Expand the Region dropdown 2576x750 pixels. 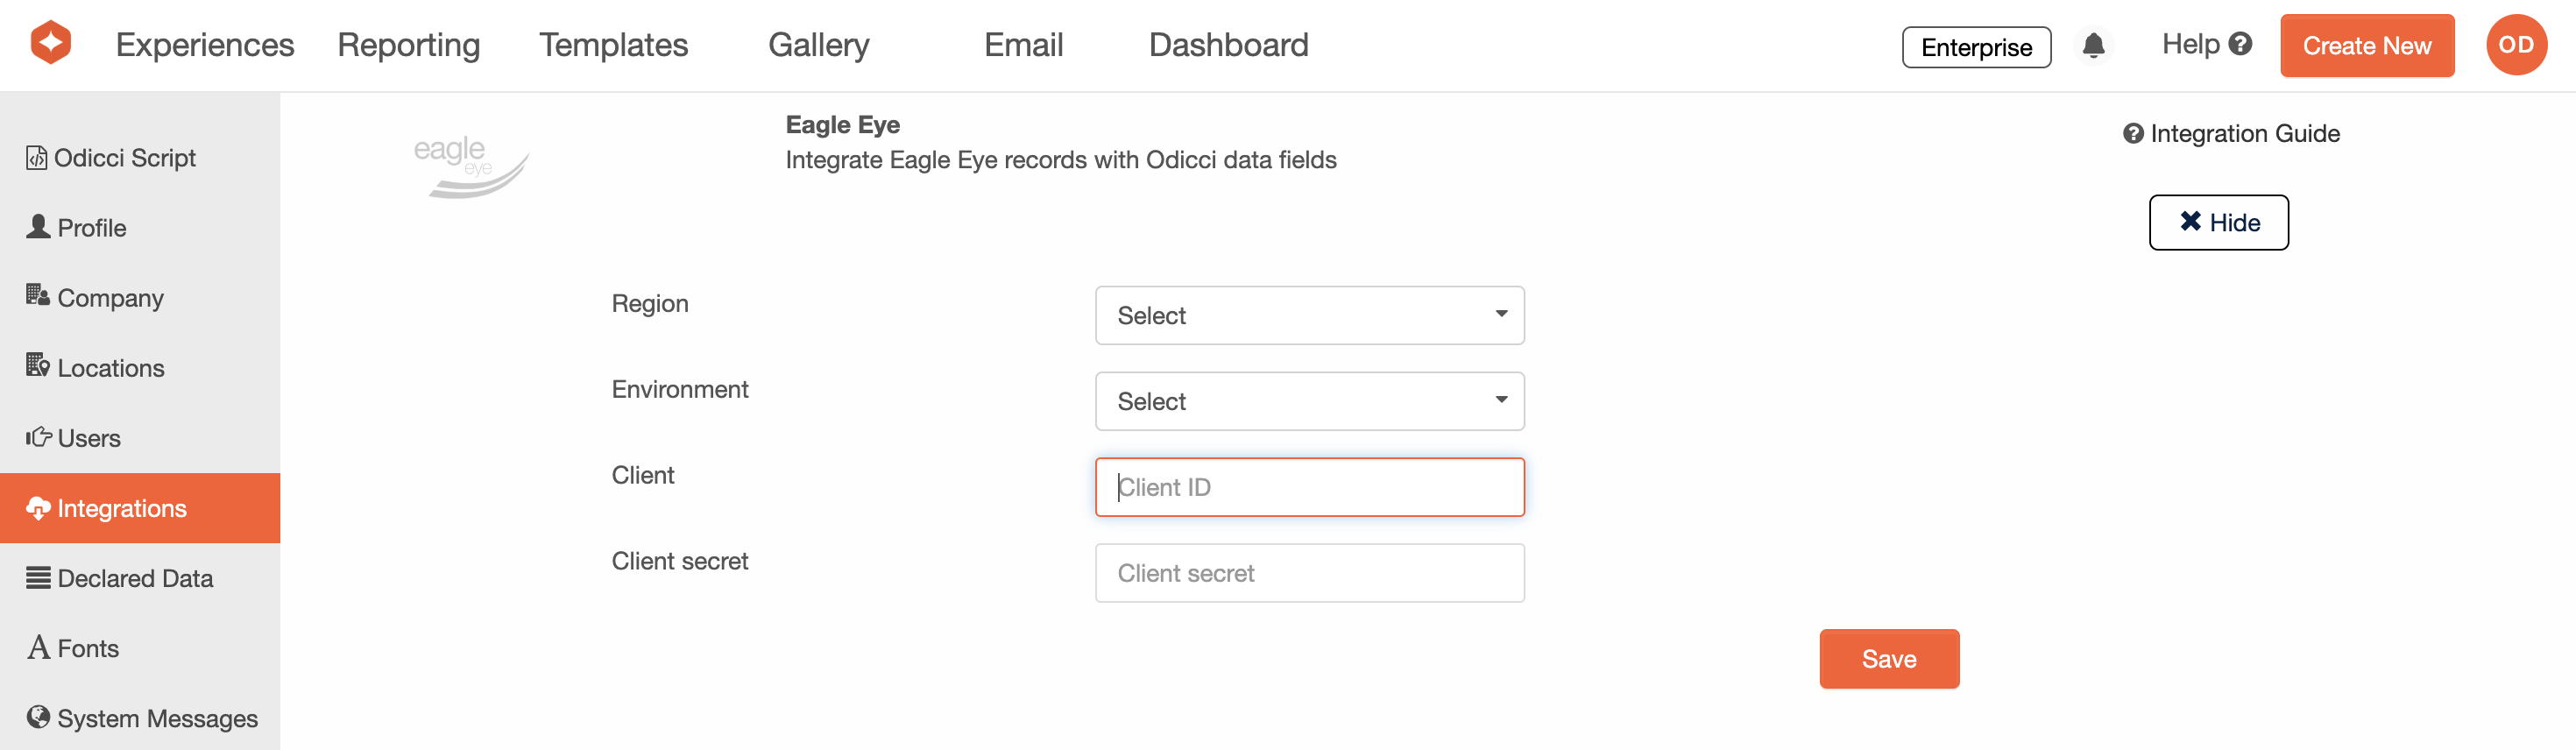[1309, 316]
